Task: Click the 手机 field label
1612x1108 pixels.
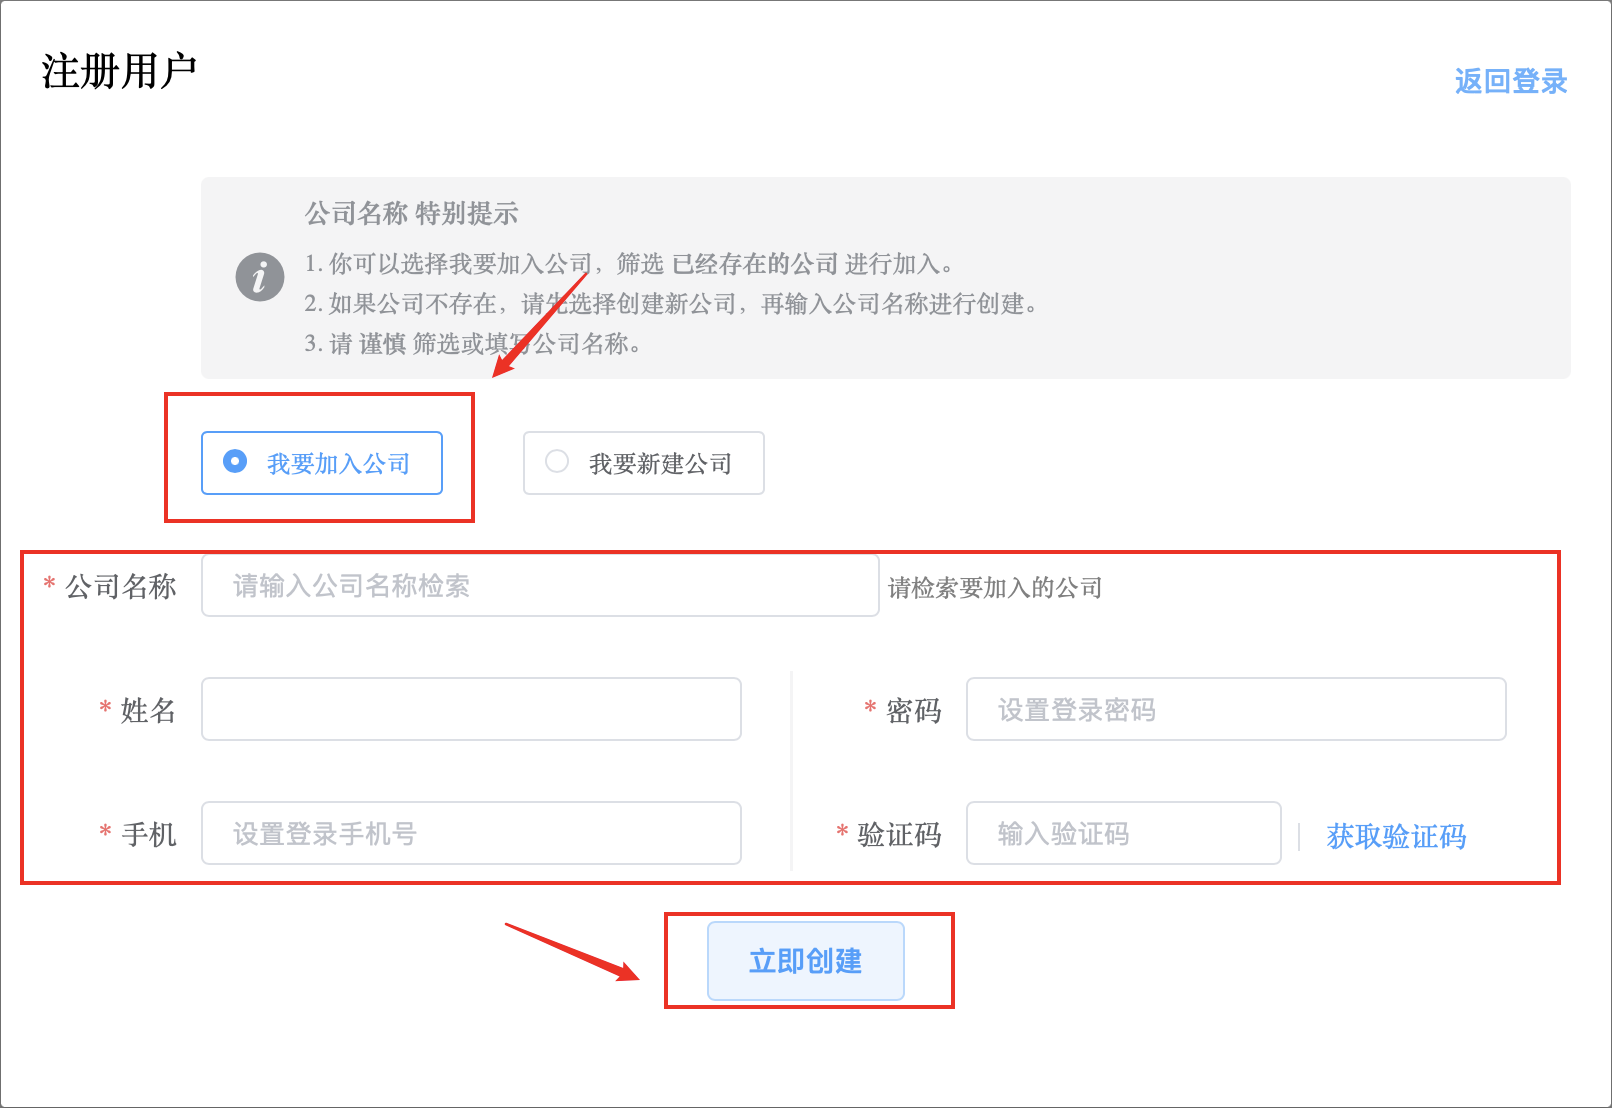Action: point(148,835)
